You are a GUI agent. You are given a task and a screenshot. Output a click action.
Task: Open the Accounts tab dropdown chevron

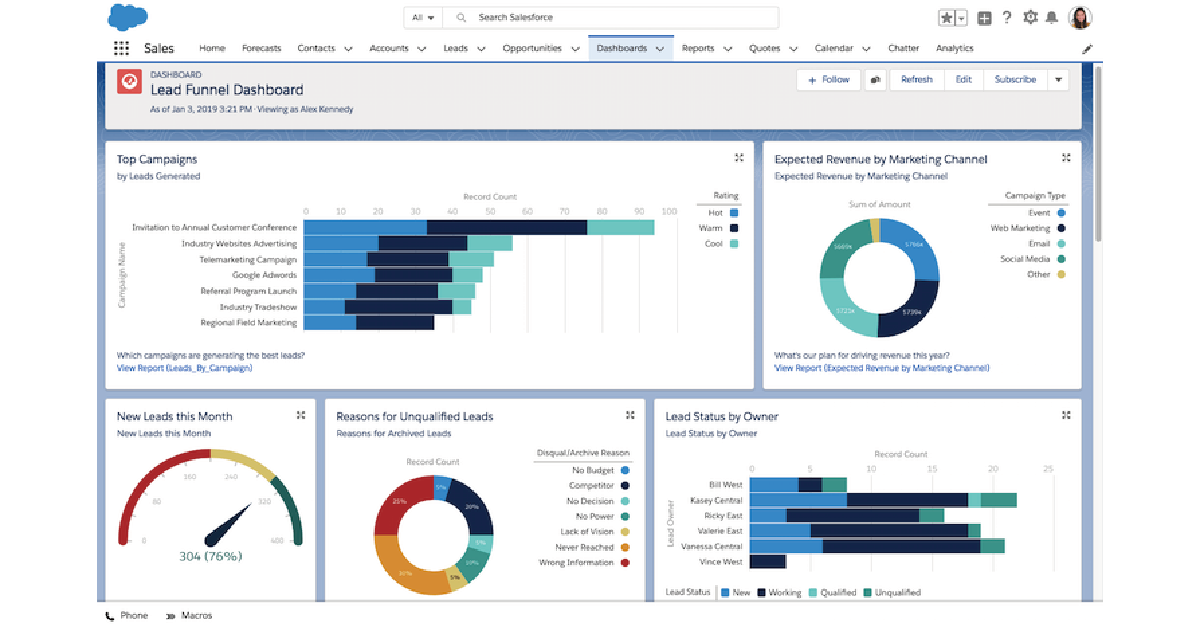pos(421,49)
